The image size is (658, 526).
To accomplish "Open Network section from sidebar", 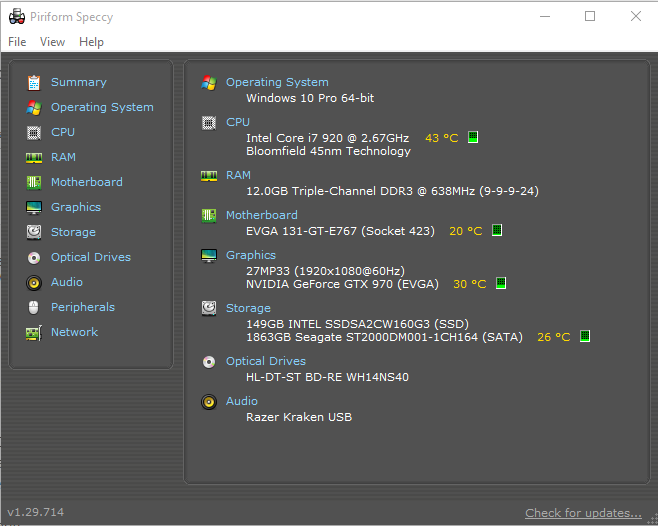I will (x=75, y=332).
